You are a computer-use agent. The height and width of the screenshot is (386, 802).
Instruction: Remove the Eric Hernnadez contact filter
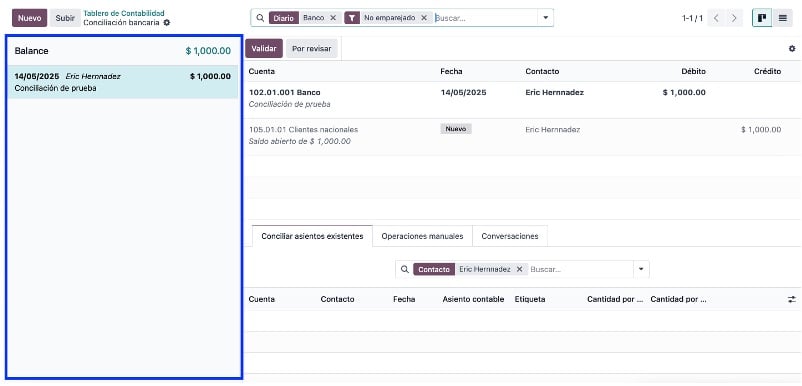(x=519, y=269)
